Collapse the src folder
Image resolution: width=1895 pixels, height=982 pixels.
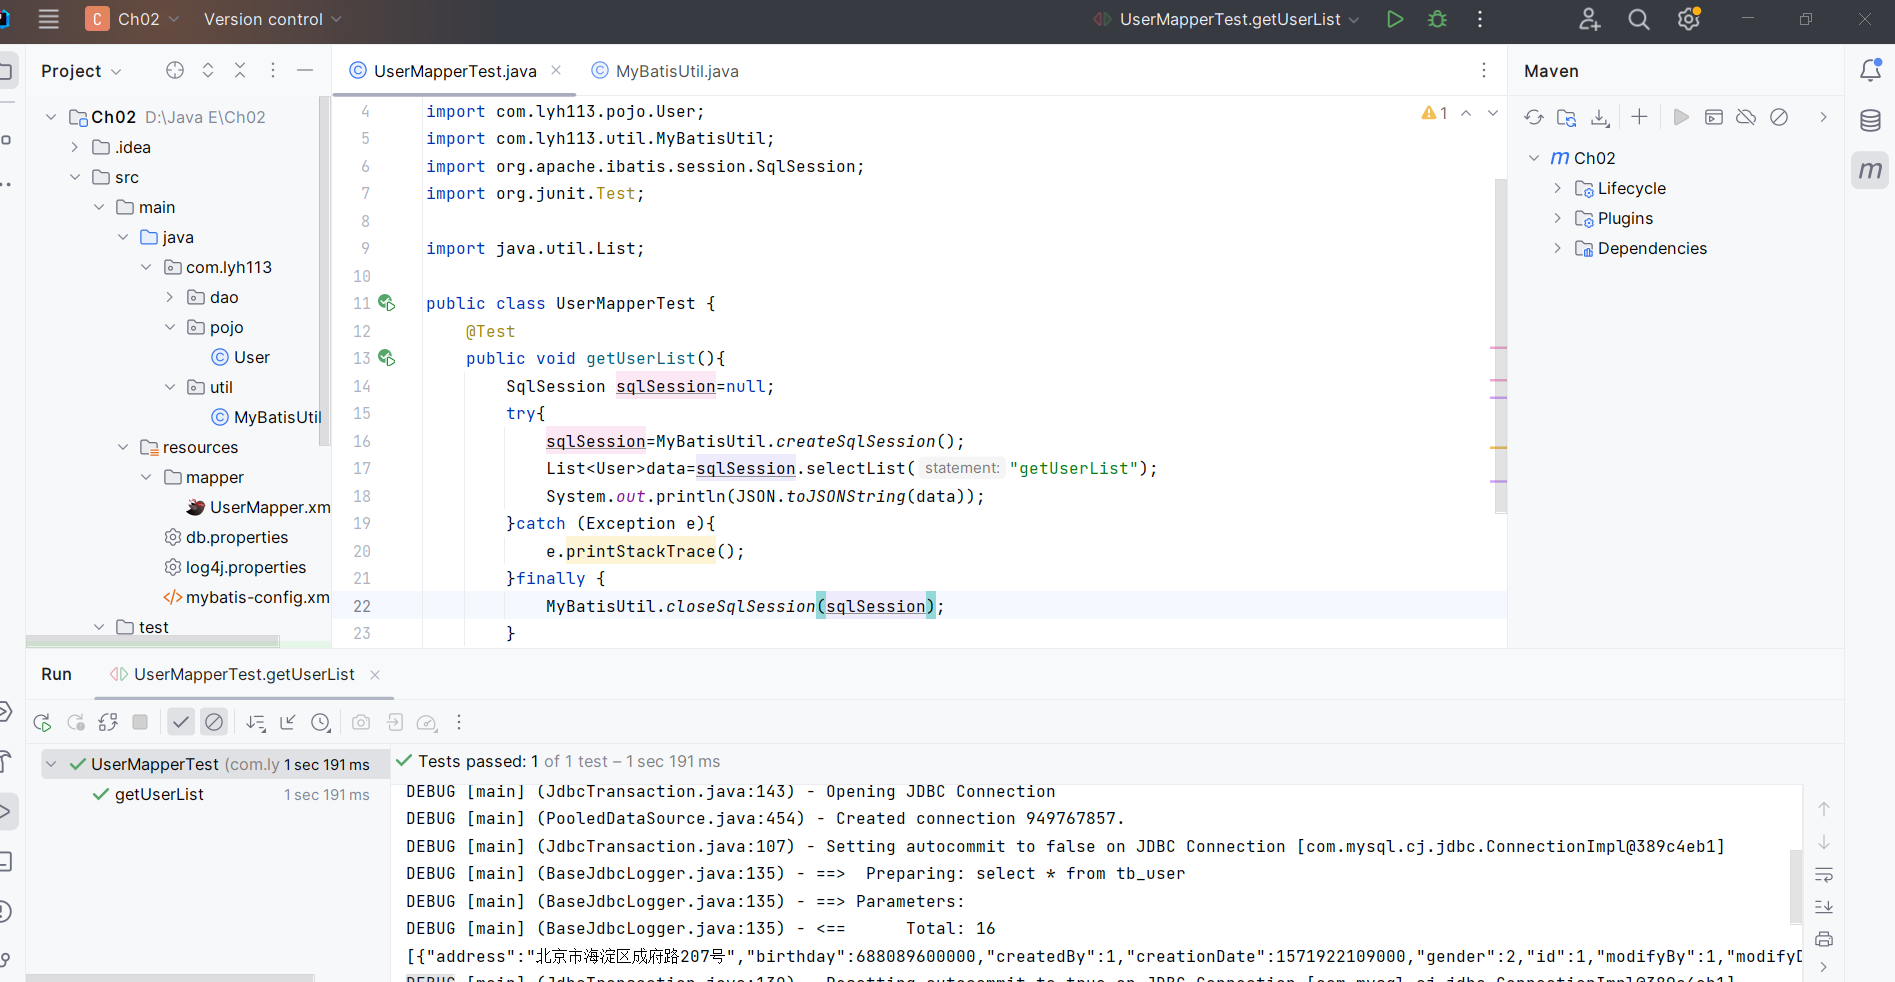coord(74,177)
